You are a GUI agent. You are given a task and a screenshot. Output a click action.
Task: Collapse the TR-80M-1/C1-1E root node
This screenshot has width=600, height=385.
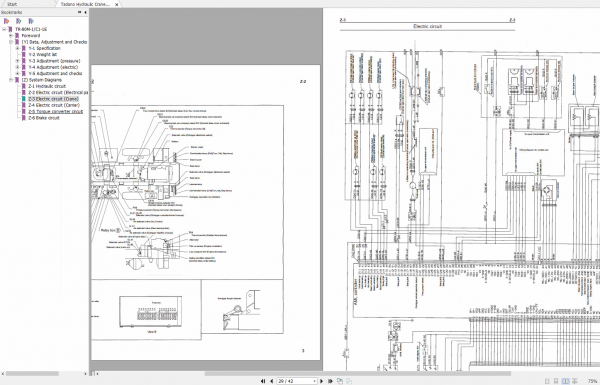click(x=5, y=29)
